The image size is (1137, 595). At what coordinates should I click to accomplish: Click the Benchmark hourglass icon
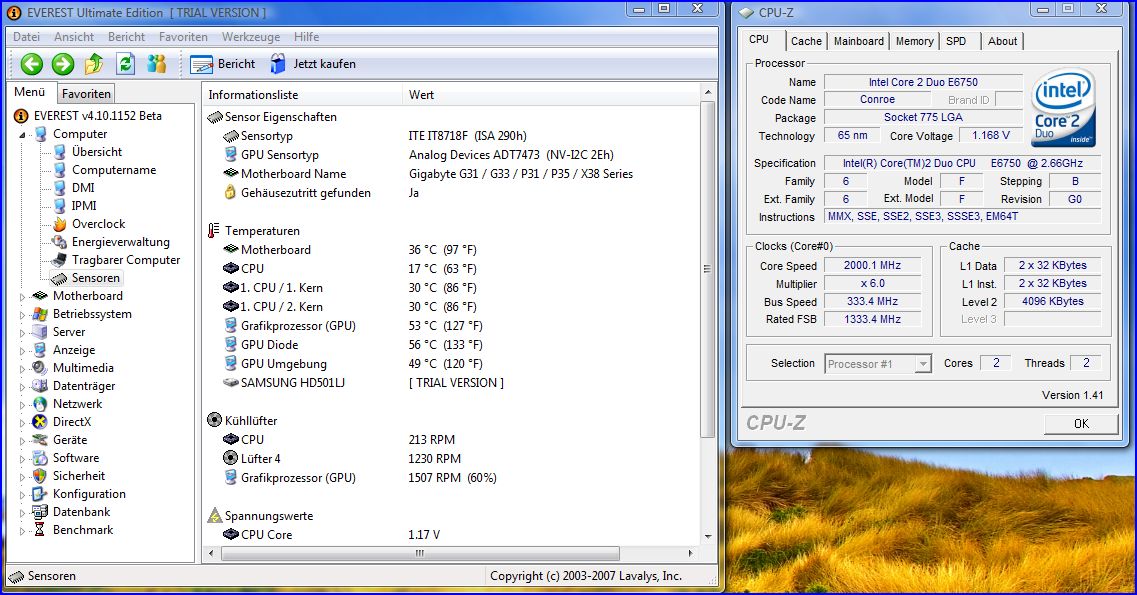[40, 530]
